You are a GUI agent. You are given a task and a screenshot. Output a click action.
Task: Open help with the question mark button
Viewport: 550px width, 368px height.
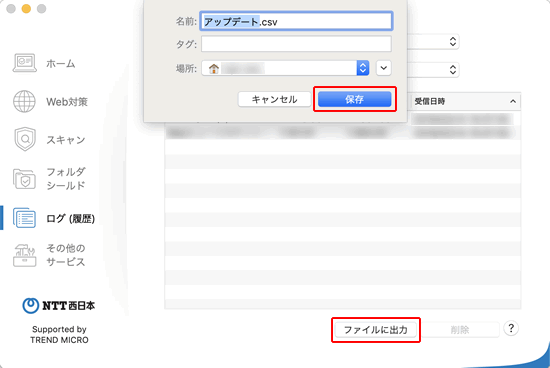(x=511, y=329)
